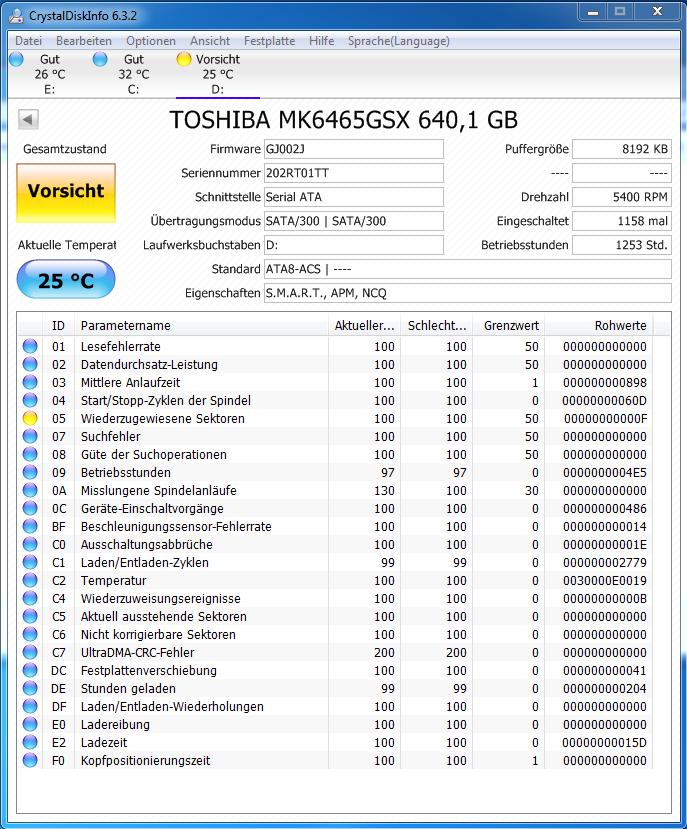Click the ID column header
This screenshot has height=829, width=687.
coord(58,326)
